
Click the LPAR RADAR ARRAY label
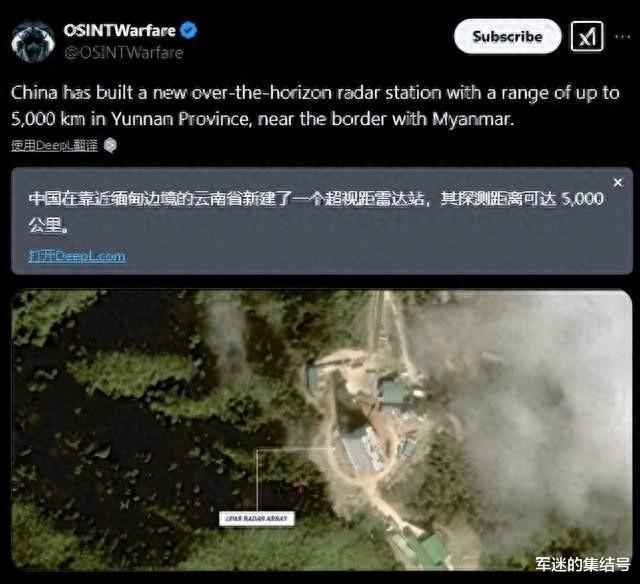click(x=256, y=518)
